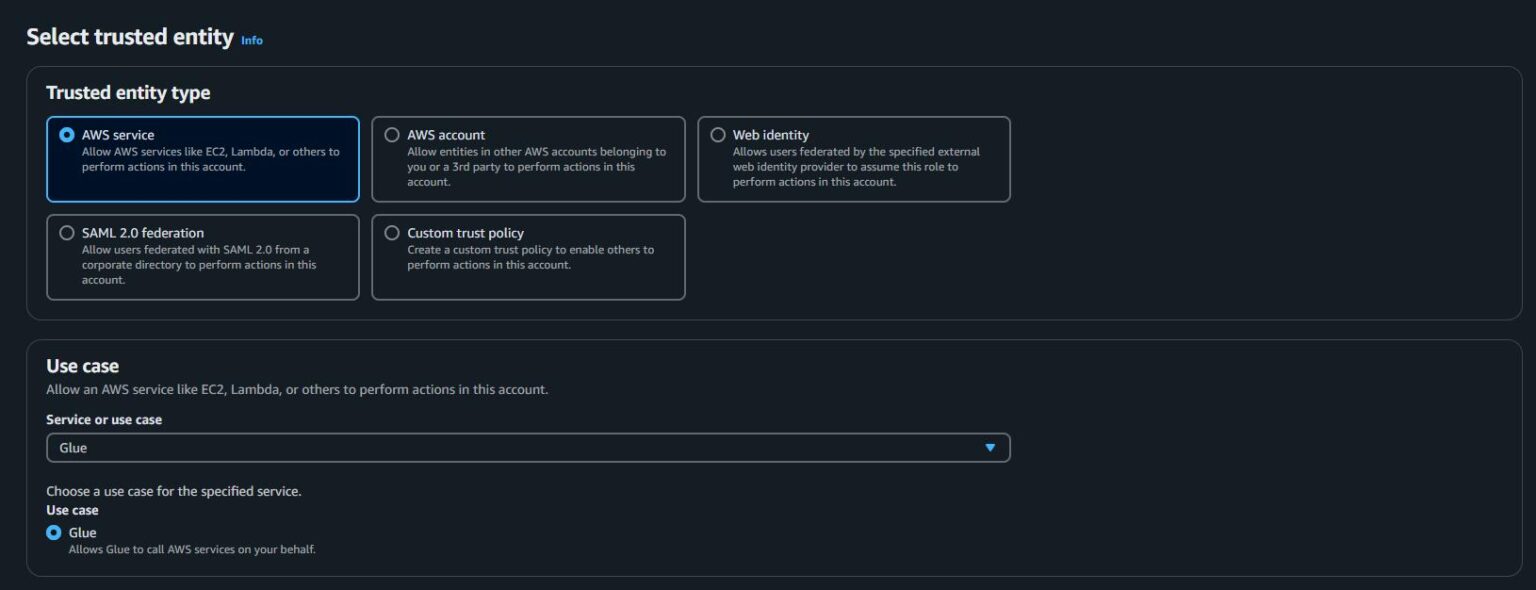Select AWS account as trusted entity type
1536x590 pixels.
click(x=391, y=135)
